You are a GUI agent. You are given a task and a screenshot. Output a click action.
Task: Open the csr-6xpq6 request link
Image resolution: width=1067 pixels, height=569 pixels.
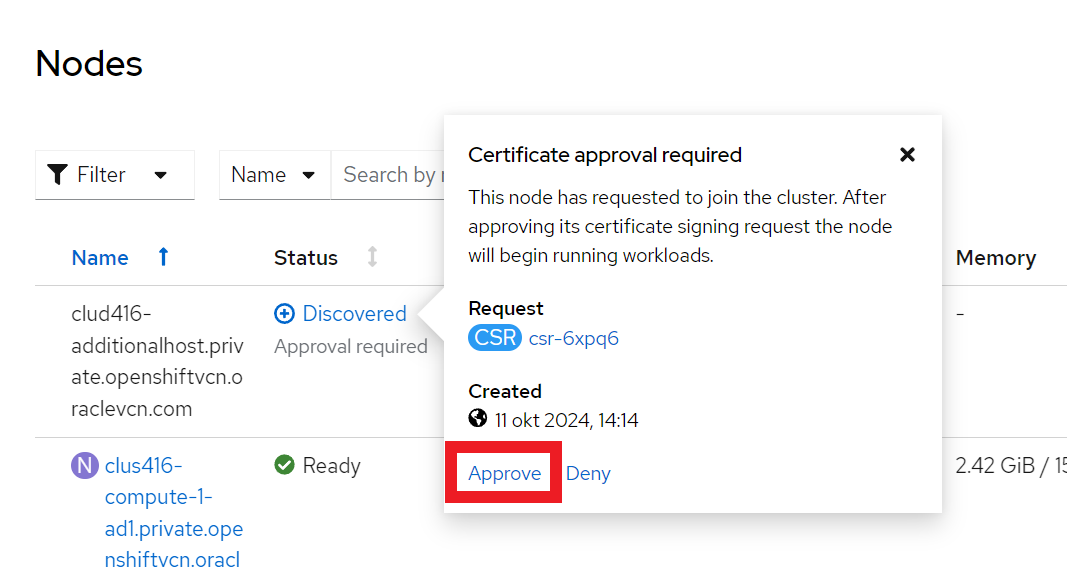[573, 338]
